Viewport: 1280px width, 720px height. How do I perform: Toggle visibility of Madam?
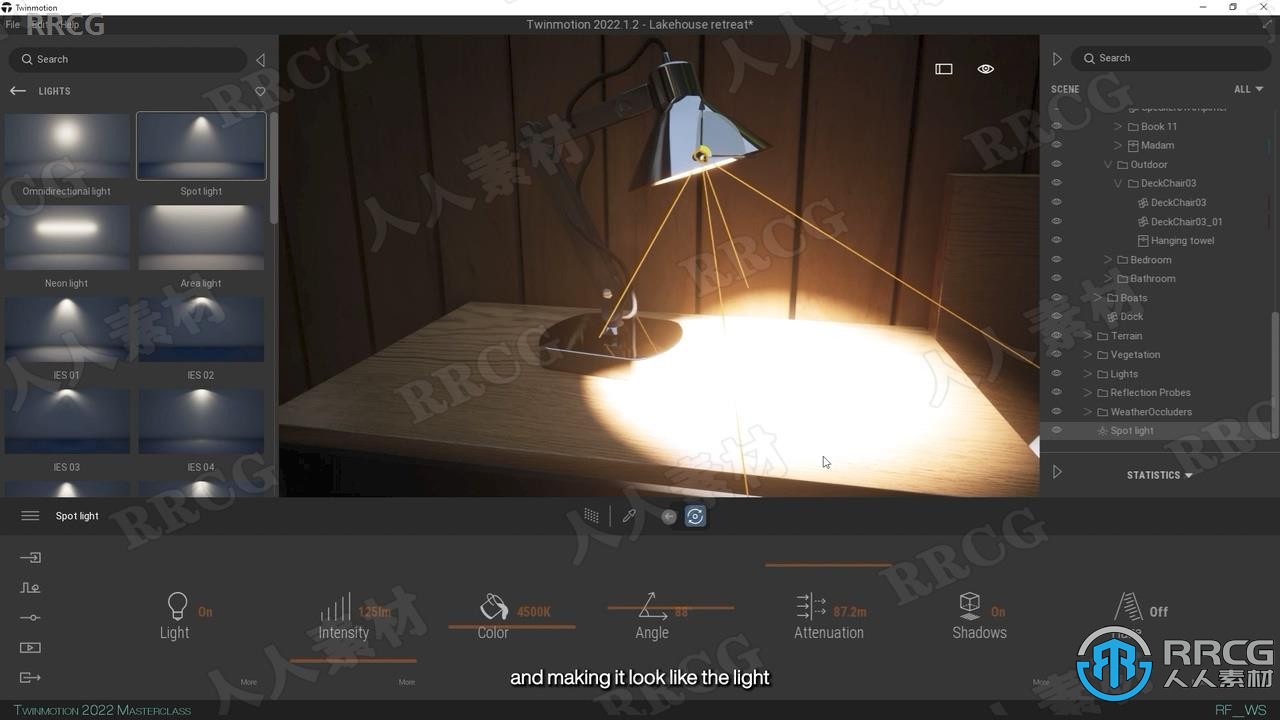(1056, 146)
